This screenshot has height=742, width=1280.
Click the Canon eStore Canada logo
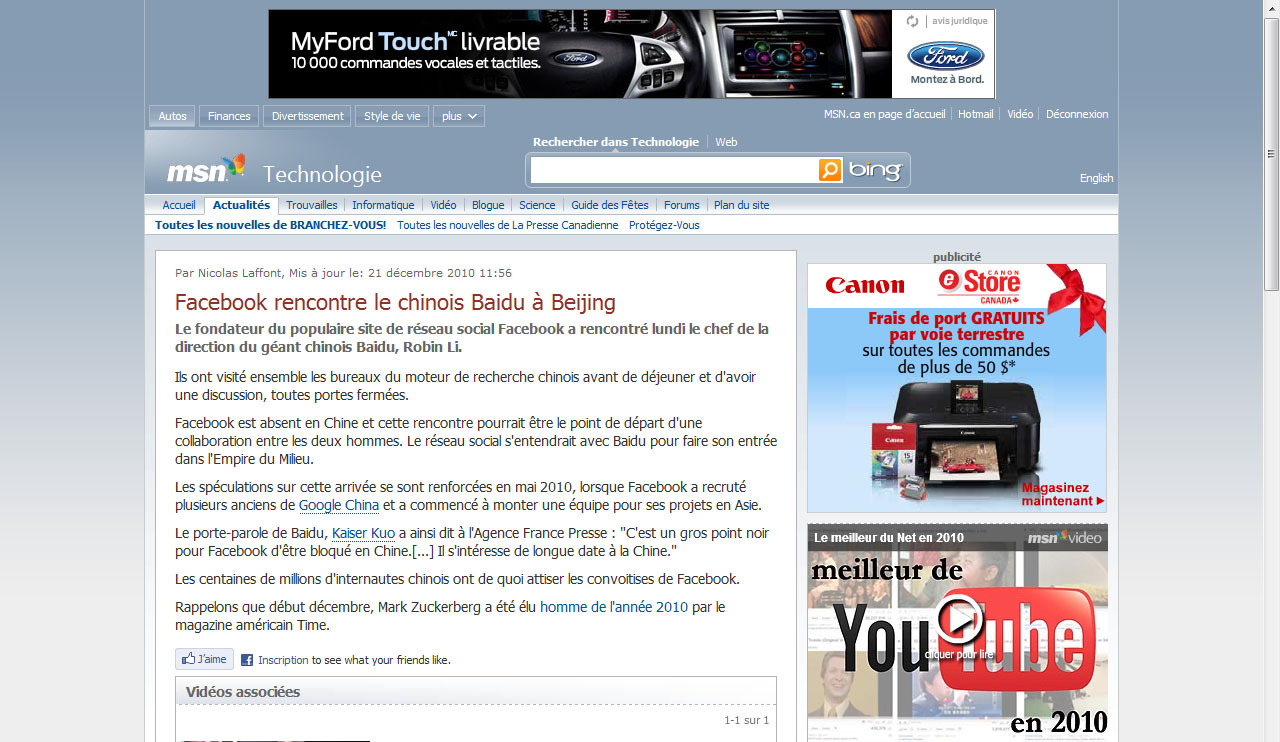click(979, 285)
